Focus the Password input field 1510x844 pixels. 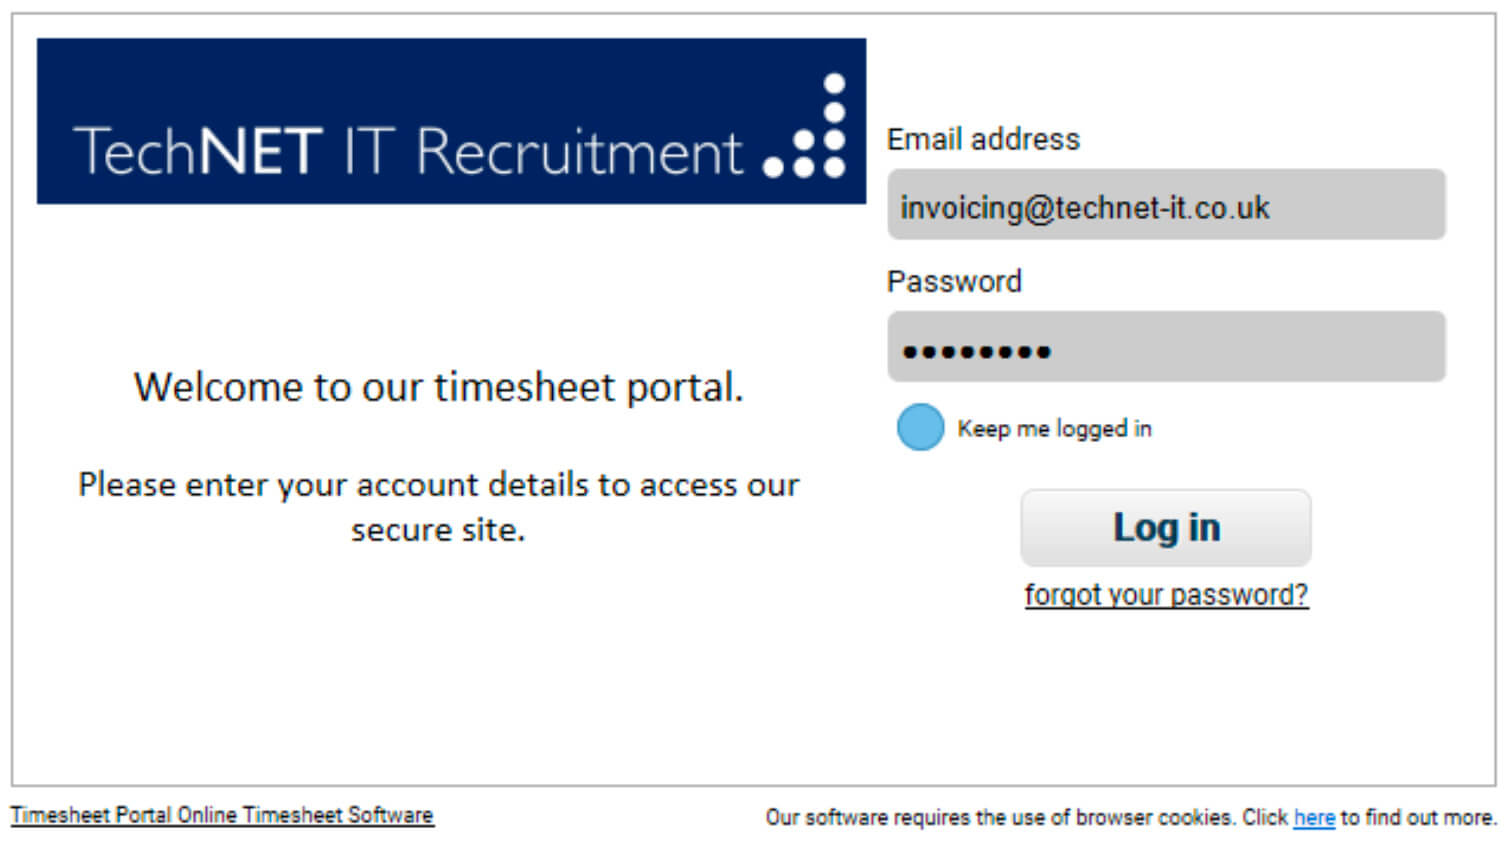tap(1166, 347)
